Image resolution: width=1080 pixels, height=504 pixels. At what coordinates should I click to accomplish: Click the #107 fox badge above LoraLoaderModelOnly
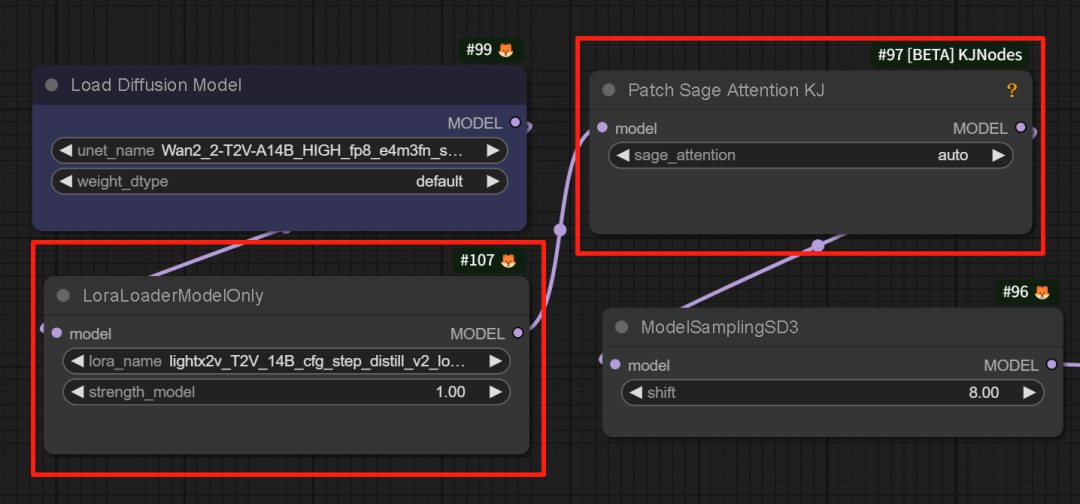(489, 261)
